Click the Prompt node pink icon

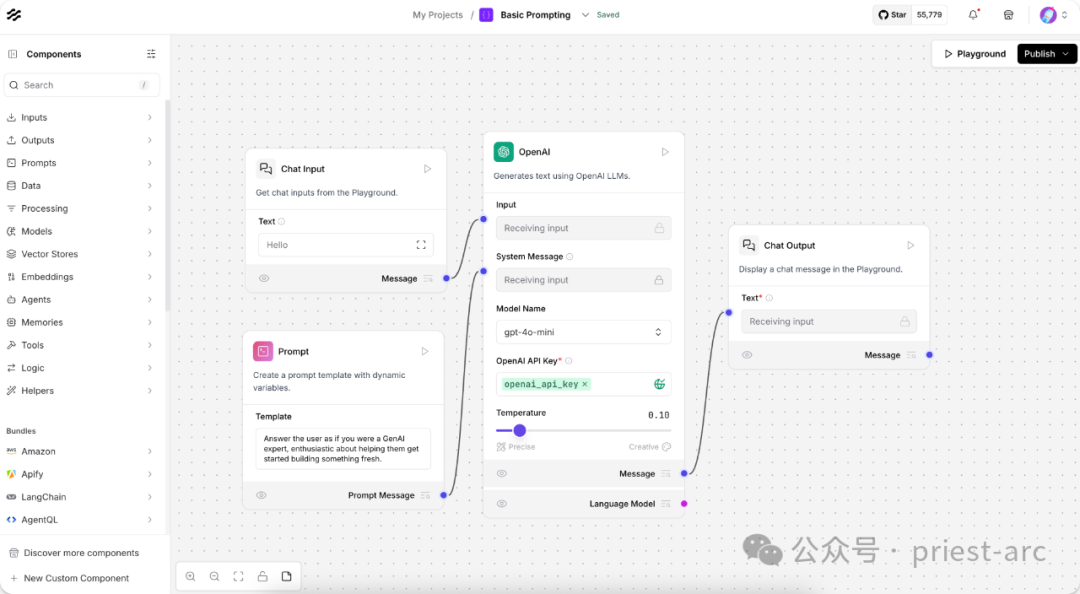click(x=263, y=351)
